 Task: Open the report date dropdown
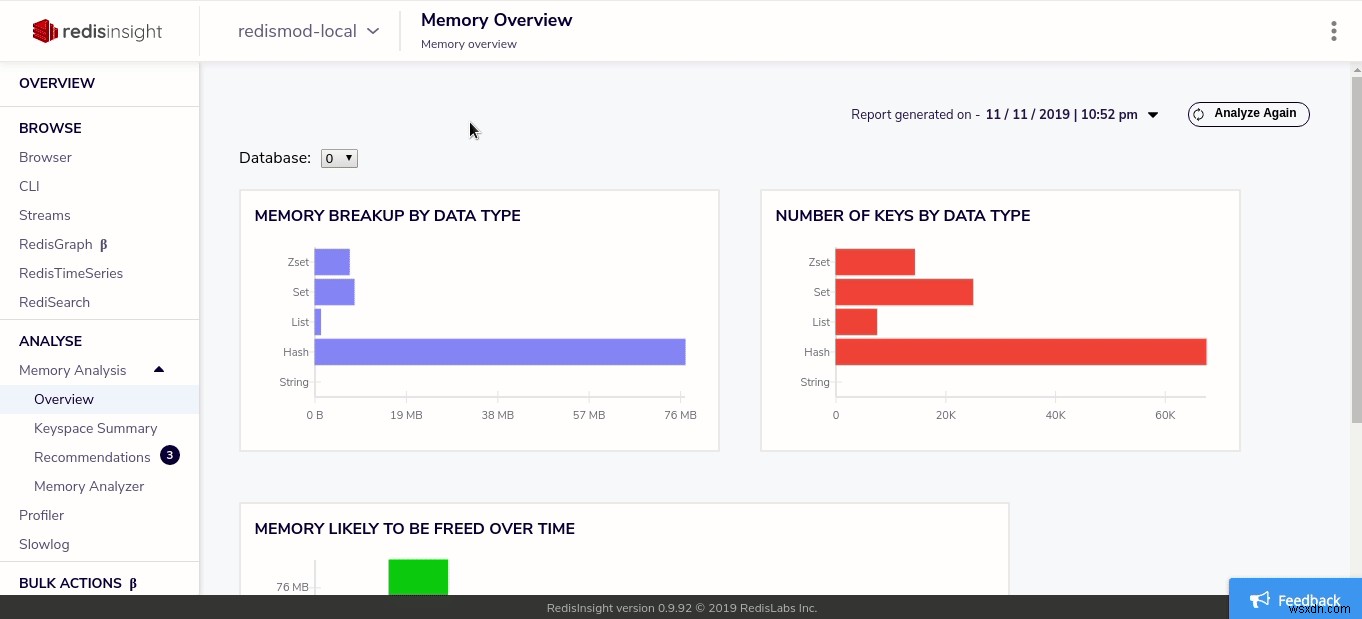click(x=1154, y=114)
